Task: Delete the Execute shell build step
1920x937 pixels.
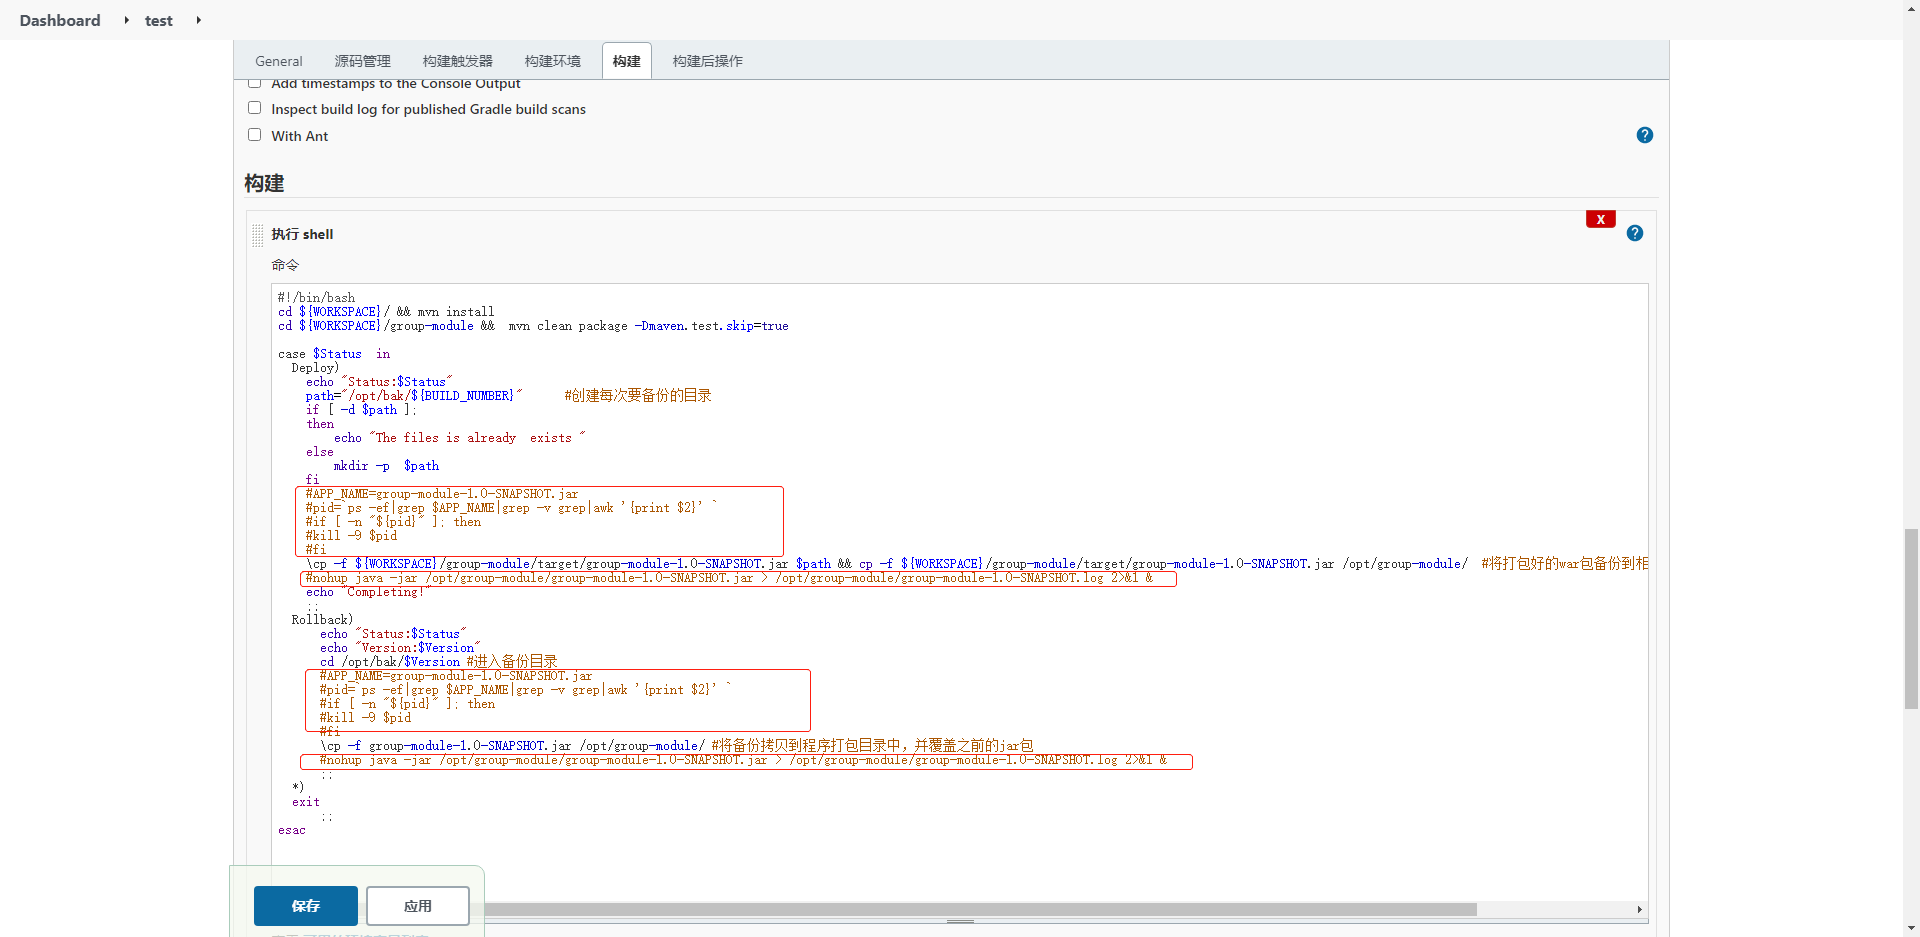Action: tap(1600, 219)
